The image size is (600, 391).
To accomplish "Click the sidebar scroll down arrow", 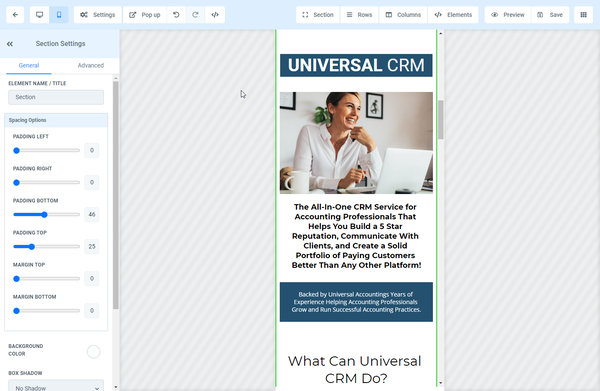I will coord(116,387).
